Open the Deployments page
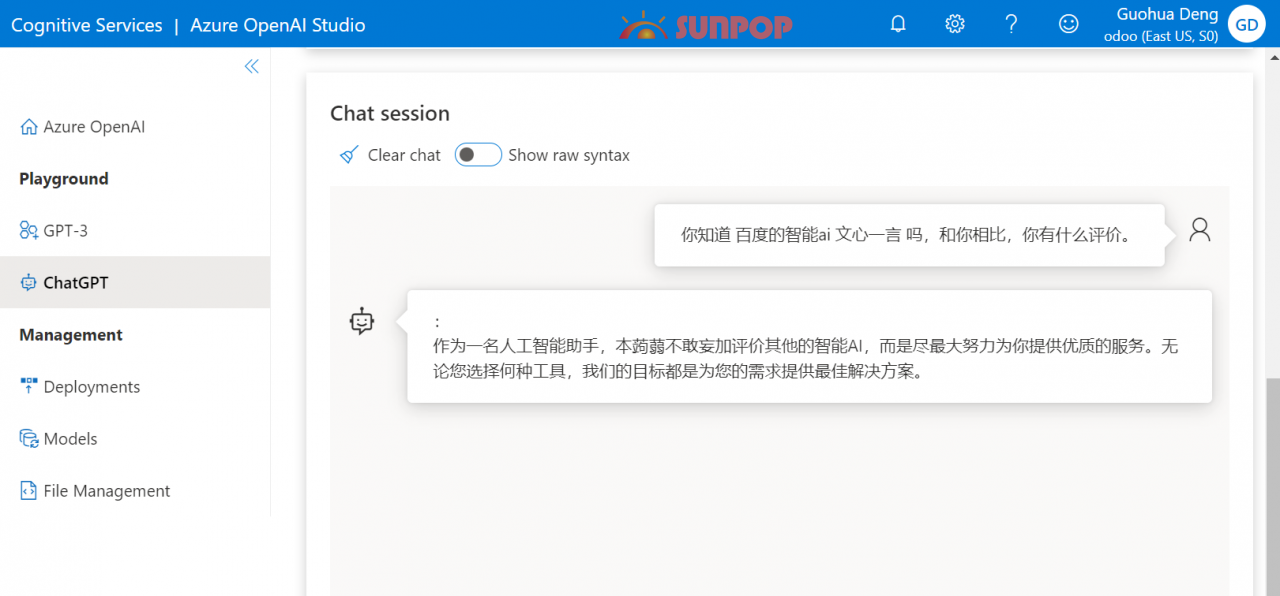The image size is (1280, 596). click(x=90, y=386)
